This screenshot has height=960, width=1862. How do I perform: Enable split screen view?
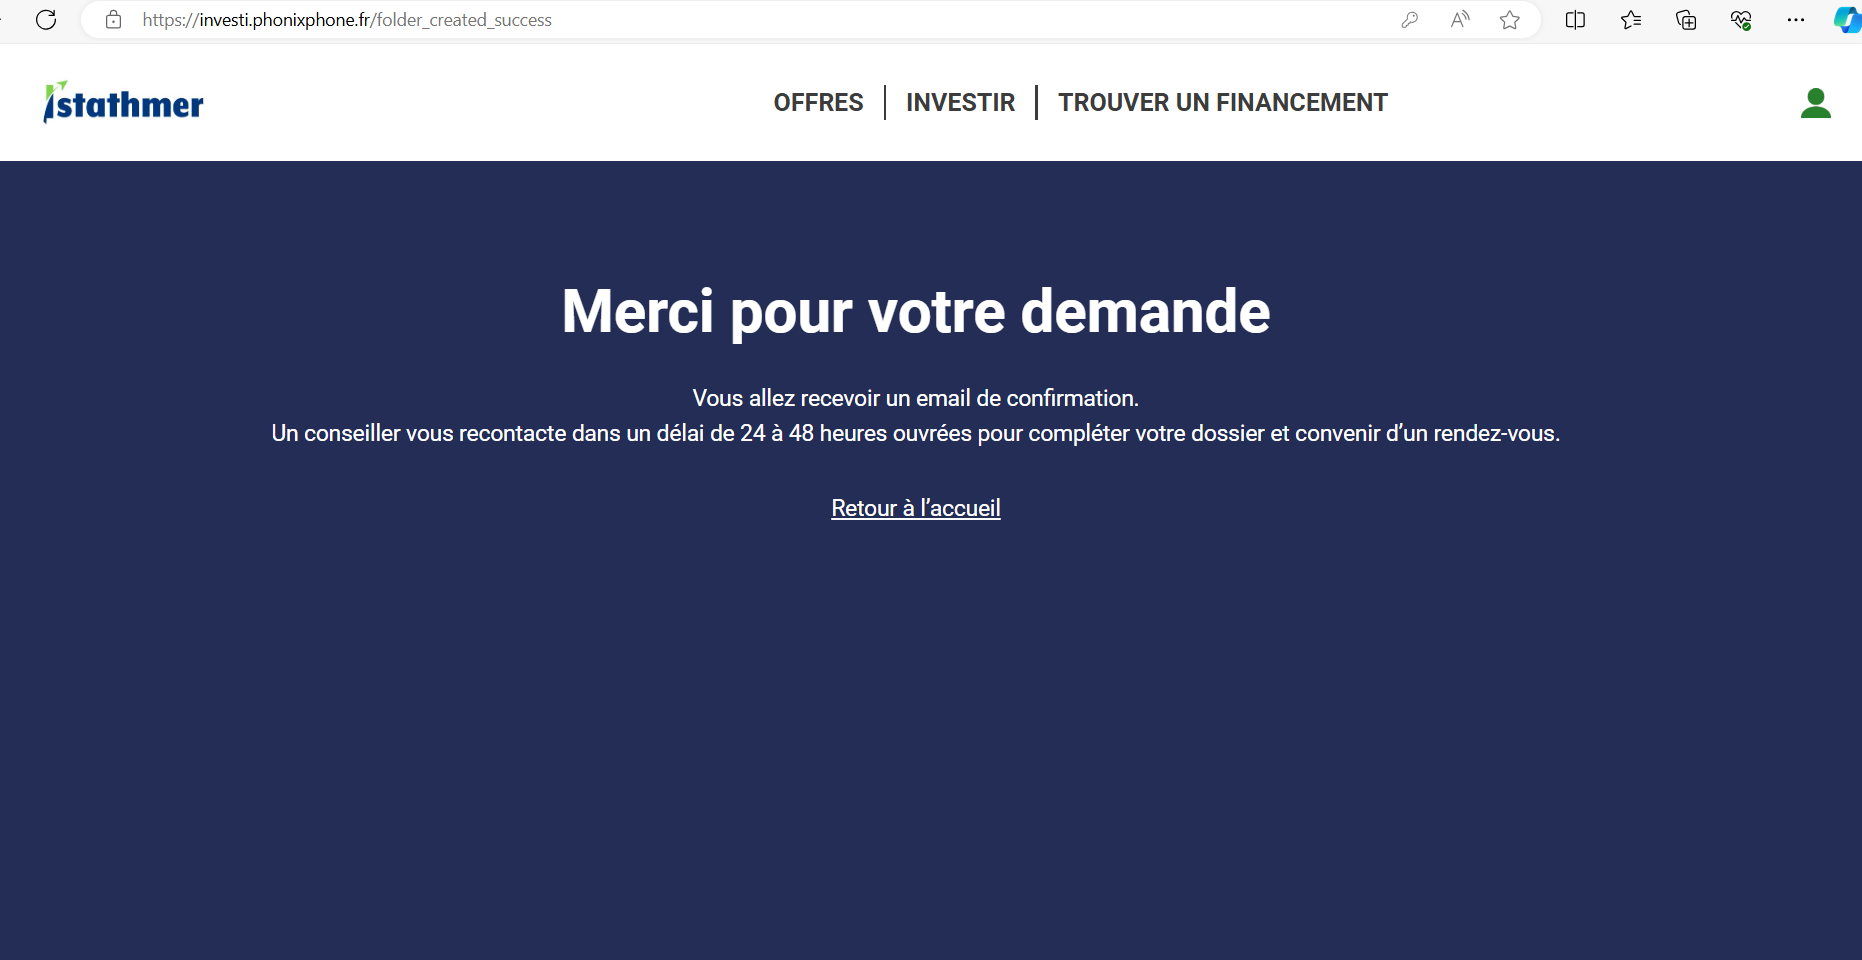[x=1575, y=20]
